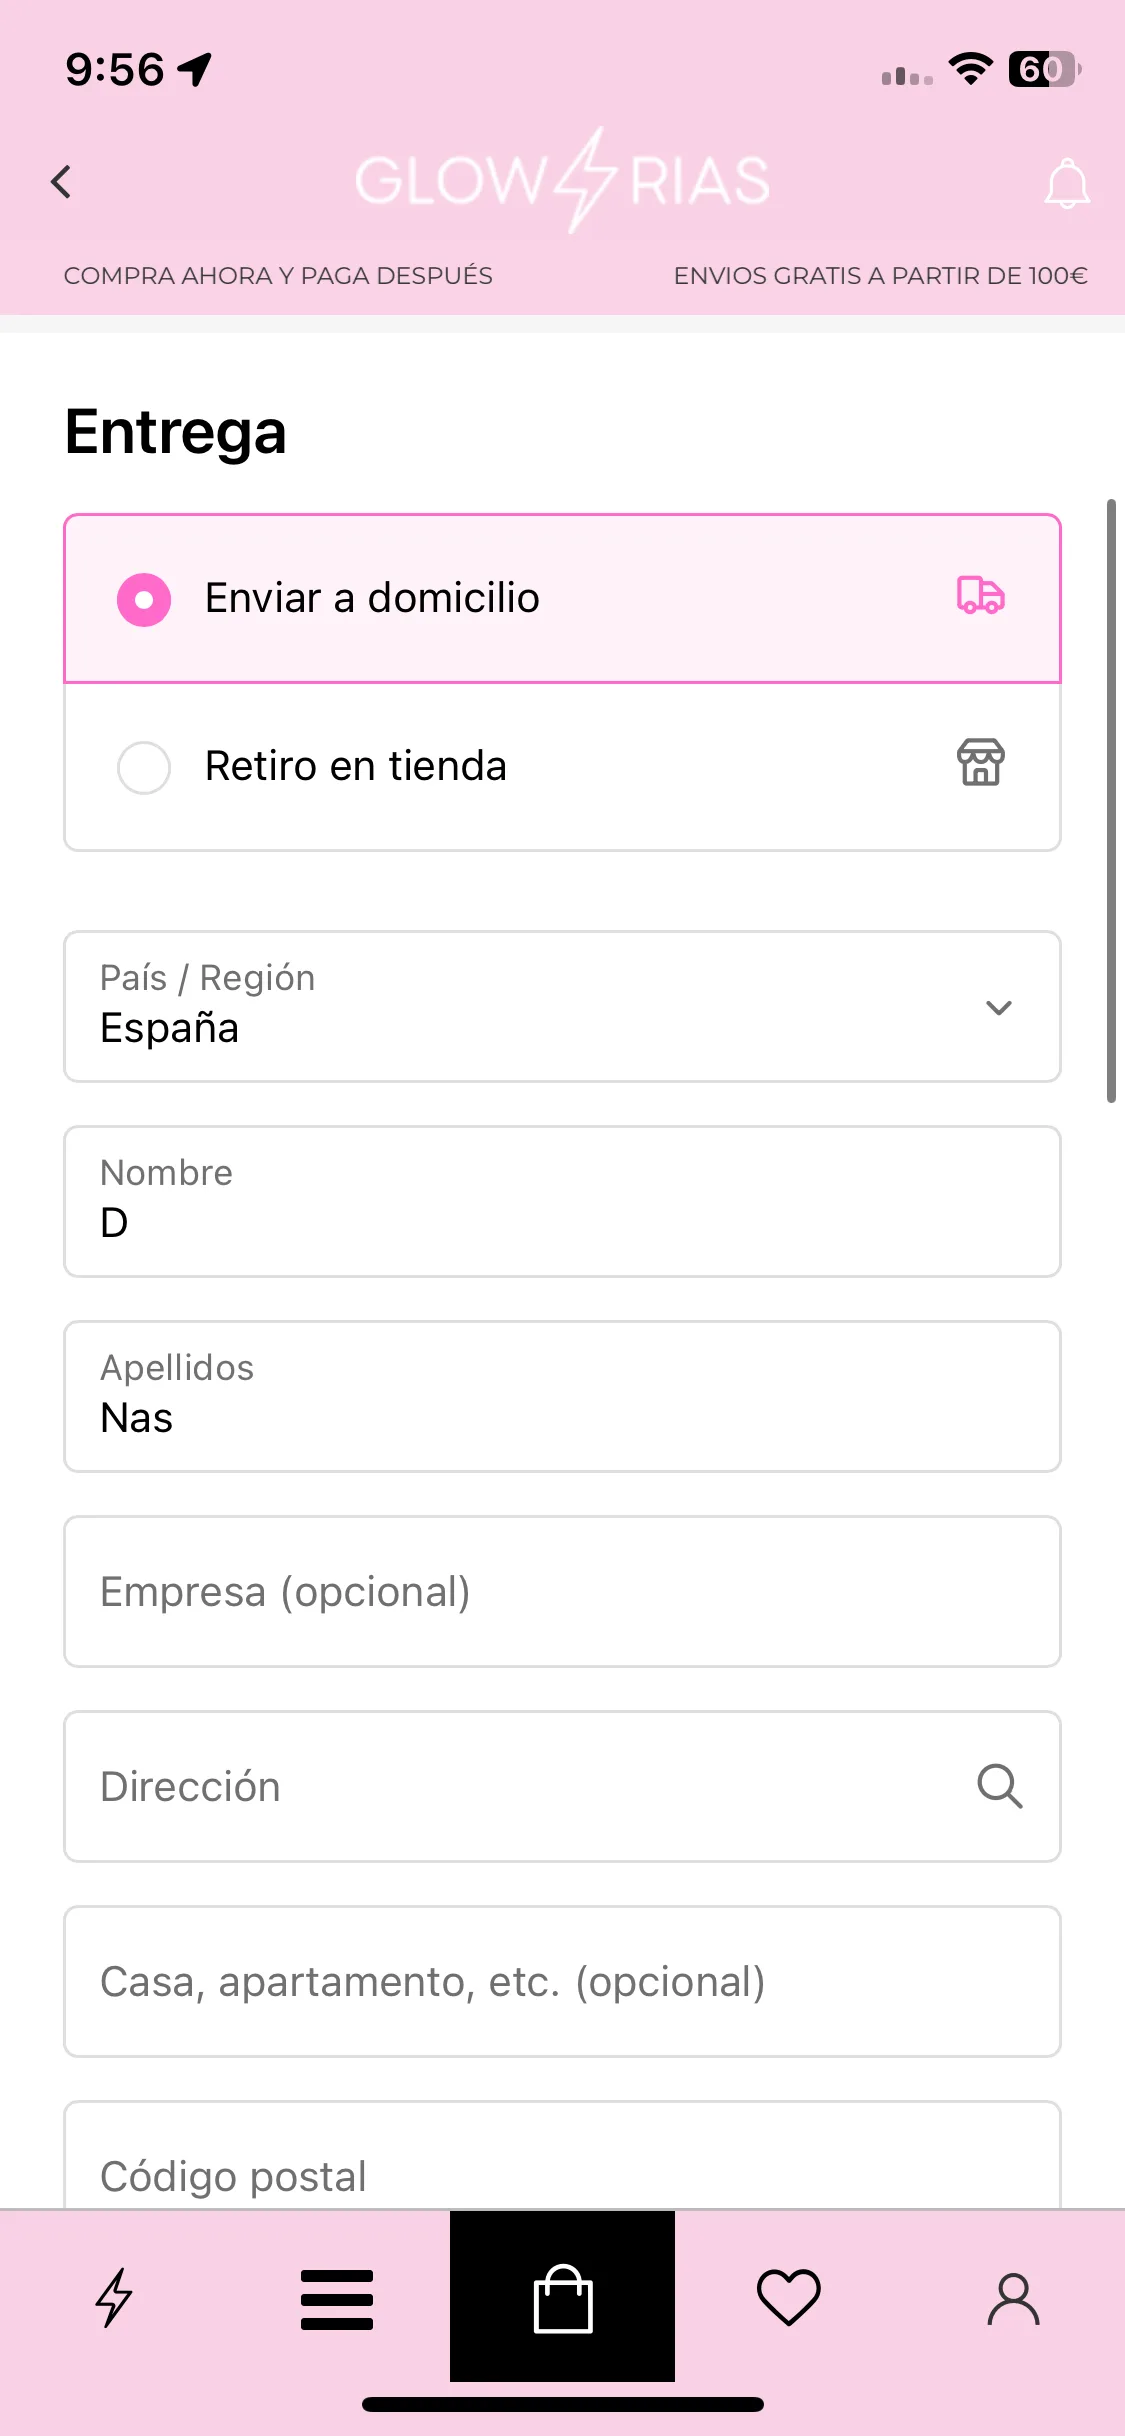
Task: Open the account profile icon
Action: tap(1014, 2298)
